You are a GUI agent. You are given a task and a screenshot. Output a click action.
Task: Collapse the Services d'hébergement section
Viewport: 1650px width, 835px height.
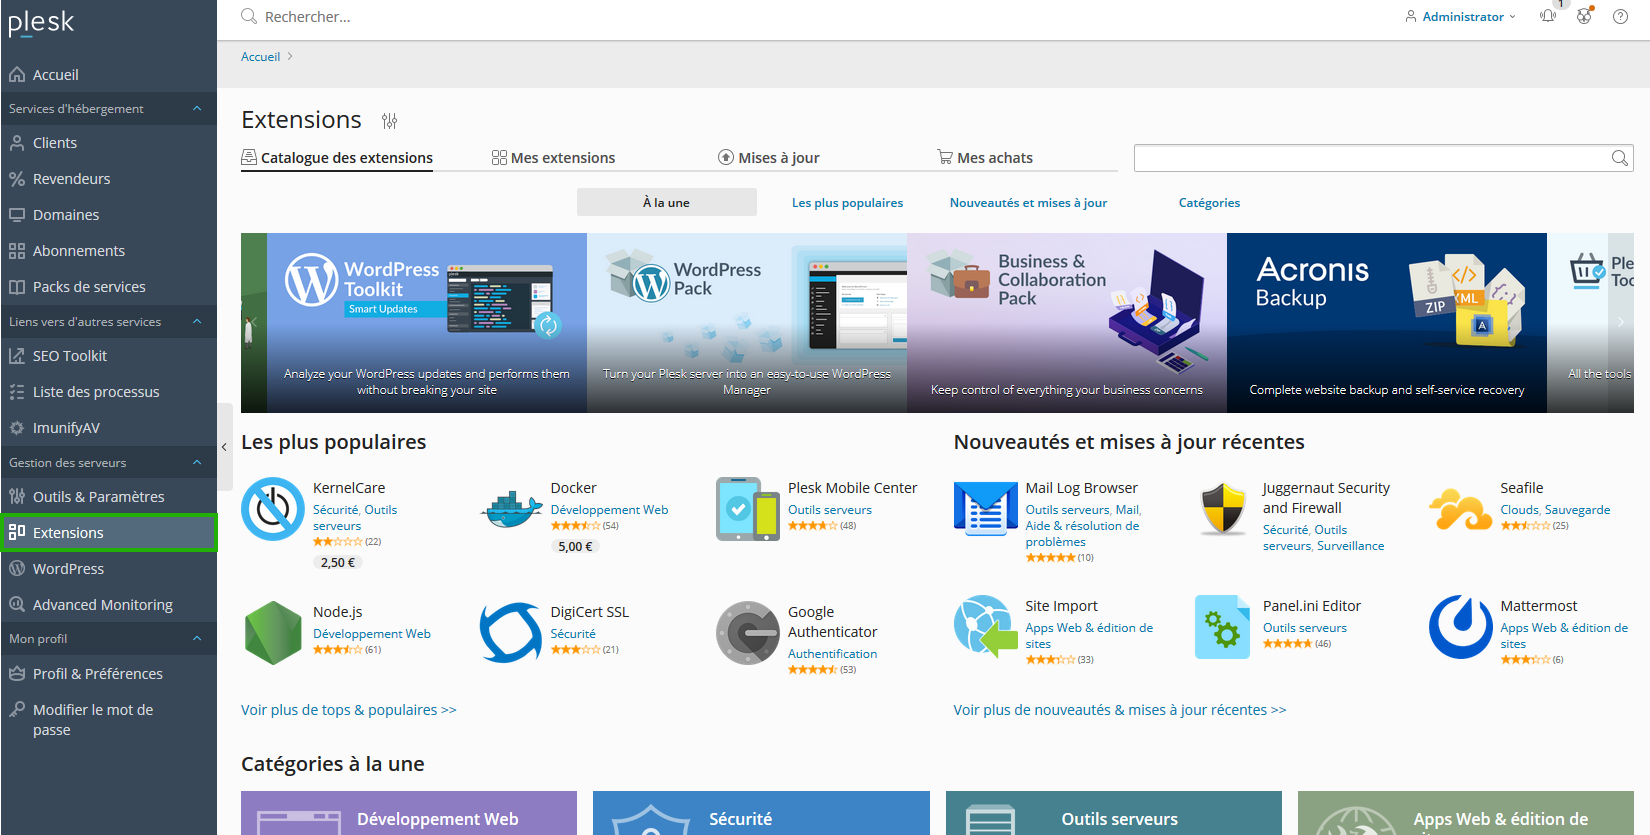pyautogui.click(x=109, y=109)
